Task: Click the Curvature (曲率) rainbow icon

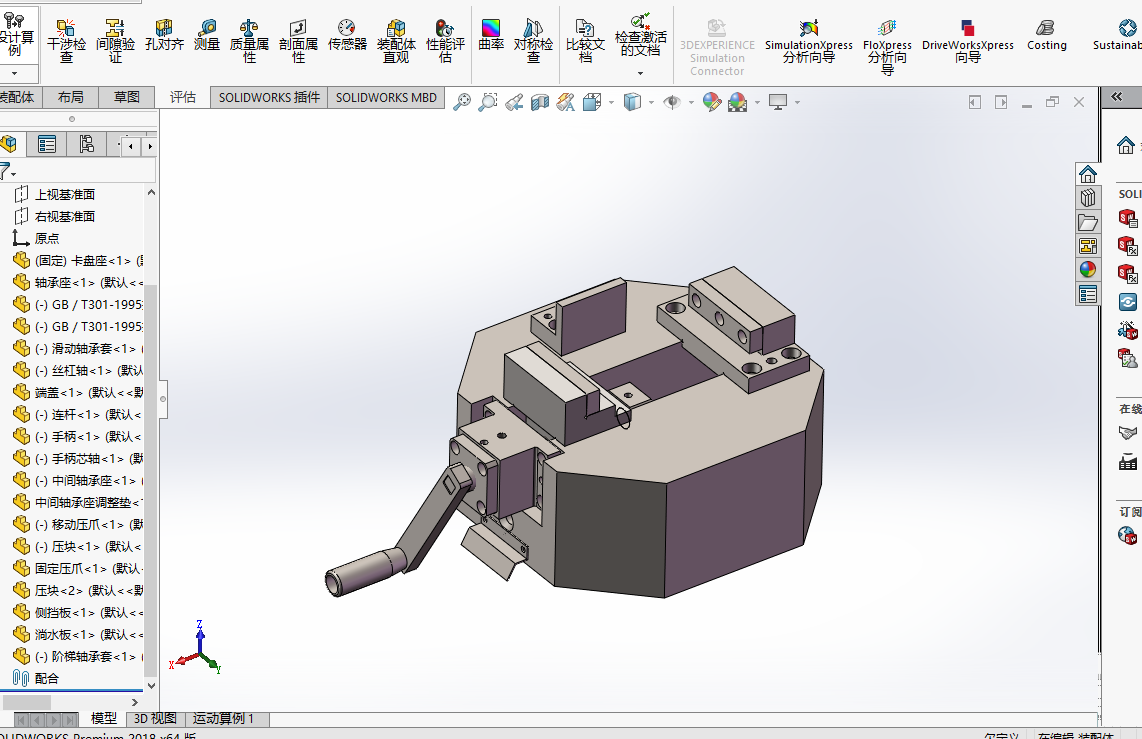Action: [x=491, y=36]
